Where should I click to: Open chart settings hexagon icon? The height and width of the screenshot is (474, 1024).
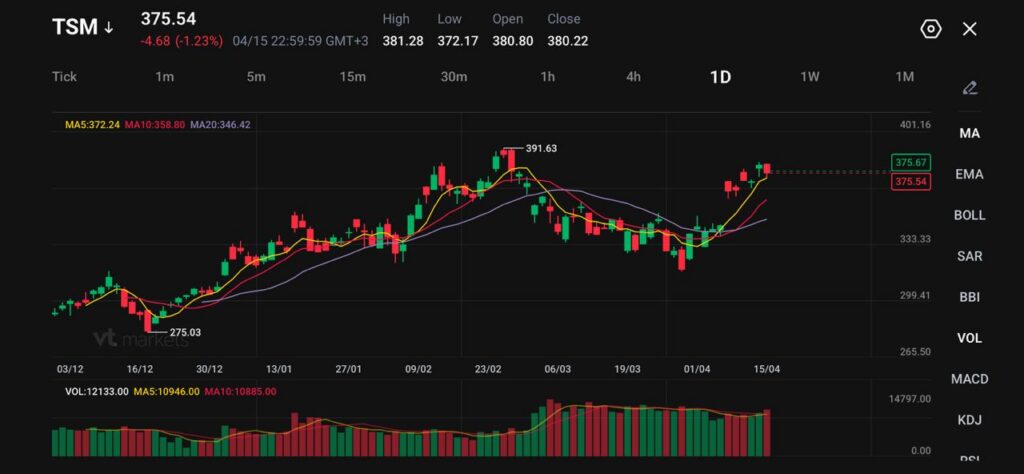(x=930, y=29)
